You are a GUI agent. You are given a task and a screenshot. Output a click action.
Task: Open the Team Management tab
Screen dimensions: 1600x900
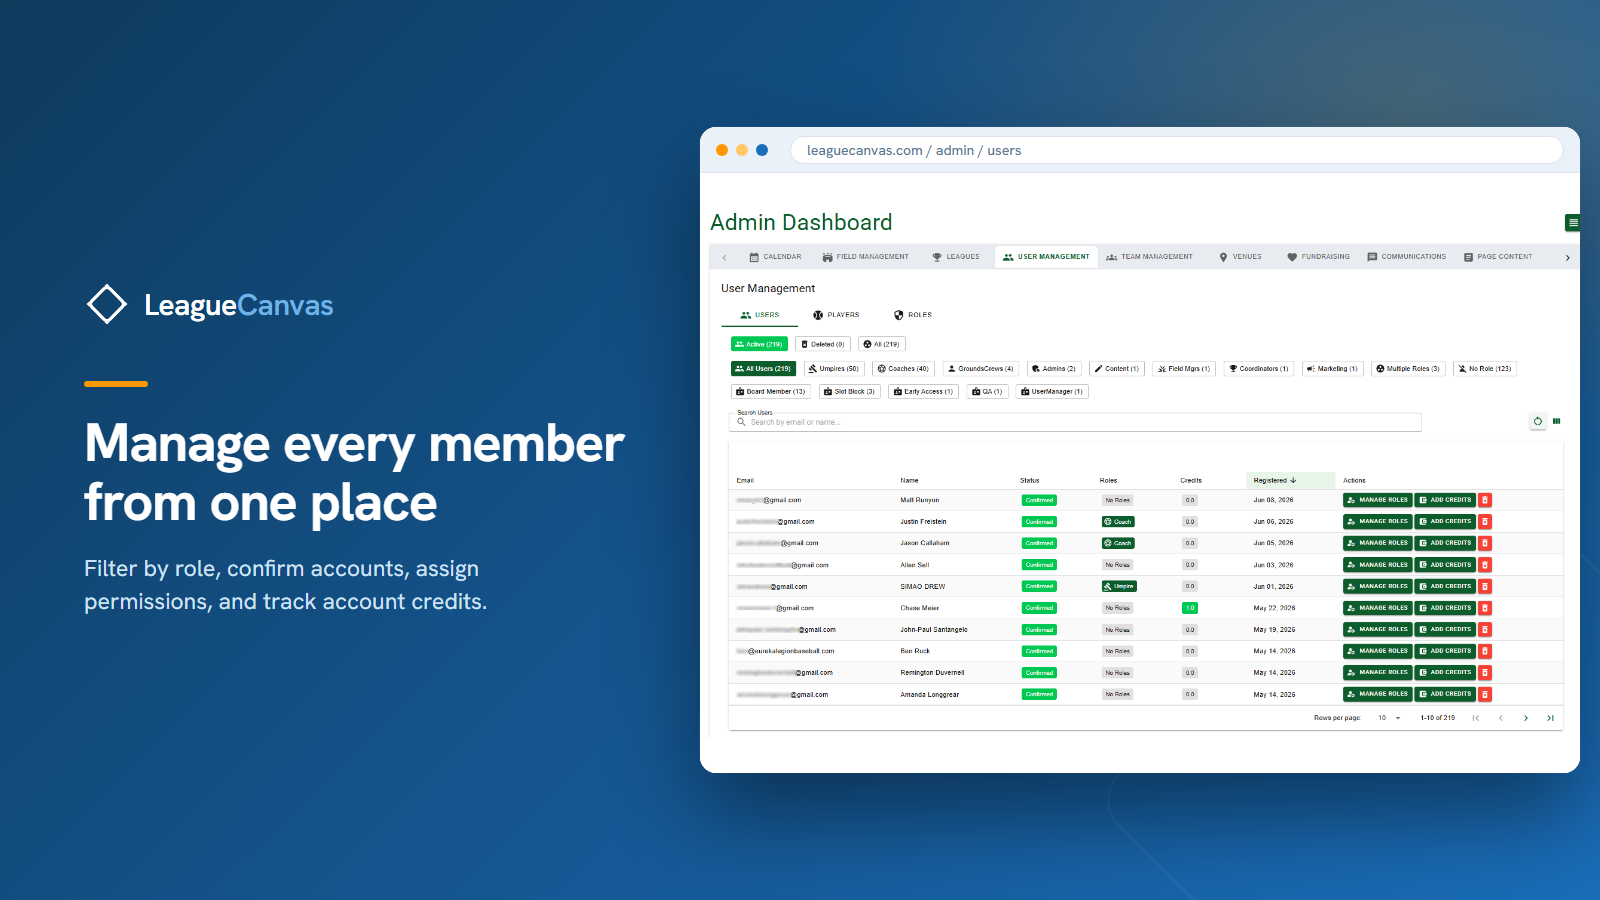pos(1149,257)
